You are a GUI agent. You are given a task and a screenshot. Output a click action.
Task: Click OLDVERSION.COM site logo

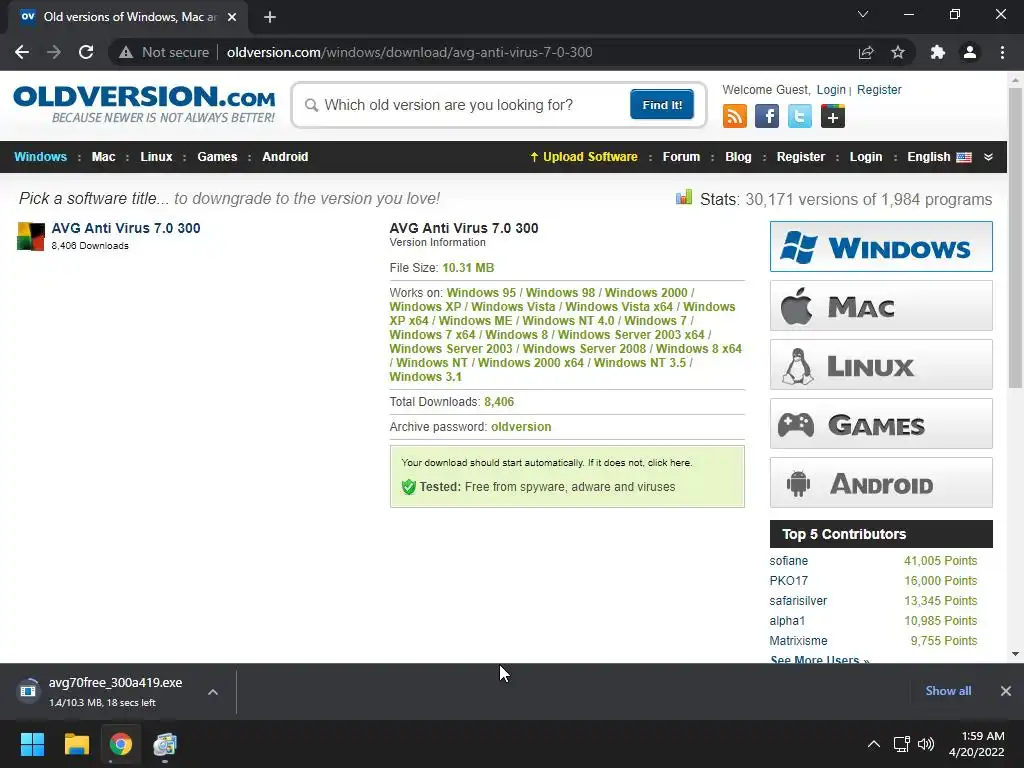[x=144, y=104]
